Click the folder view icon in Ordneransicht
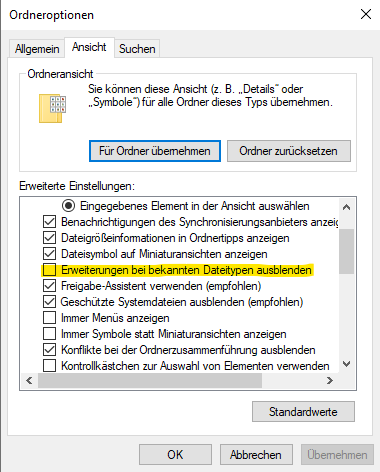Screen dimensions: 380x472 coord(52,108)
